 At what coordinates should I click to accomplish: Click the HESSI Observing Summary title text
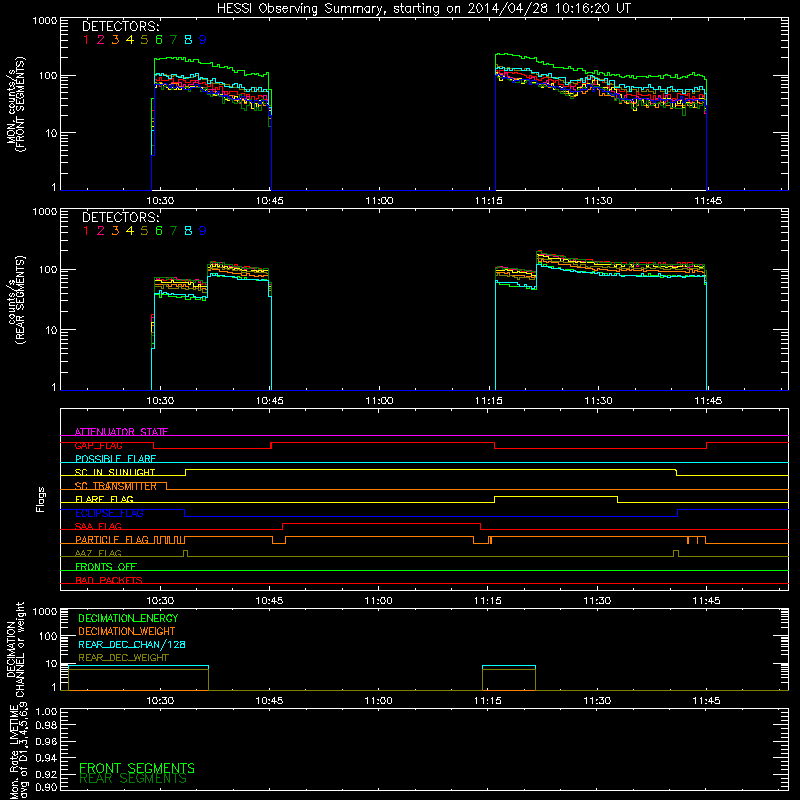pos(423,9)
